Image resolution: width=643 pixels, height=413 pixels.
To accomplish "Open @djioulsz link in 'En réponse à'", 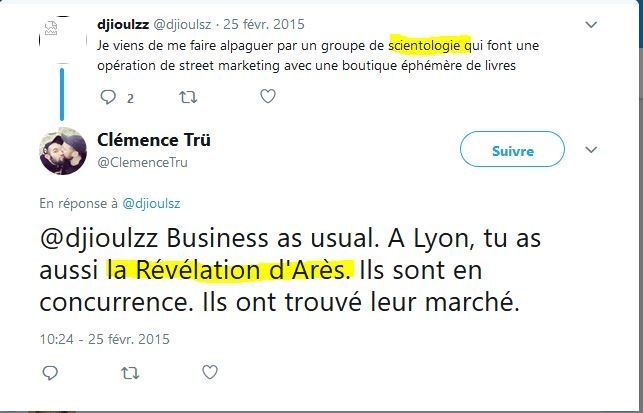I will [x=151, y=203].
